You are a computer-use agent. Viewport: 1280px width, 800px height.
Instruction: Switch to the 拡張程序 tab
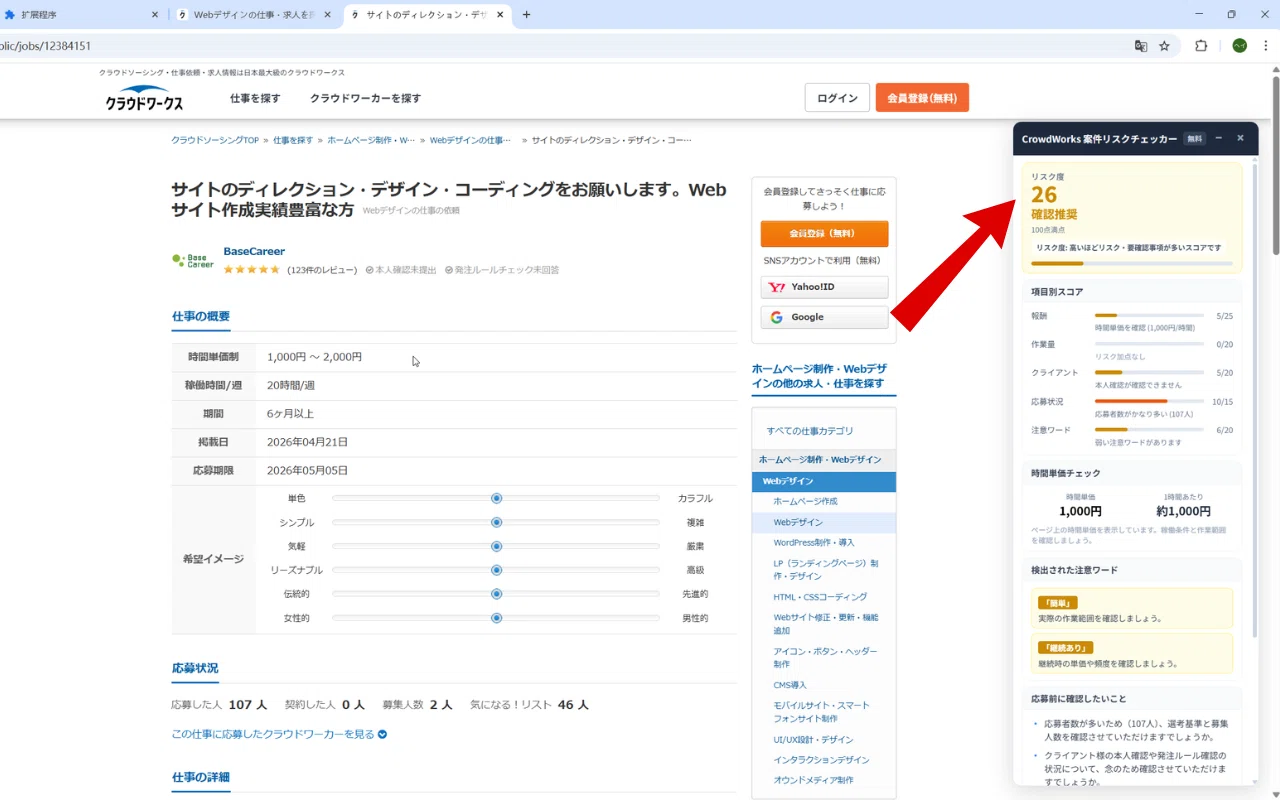(x=82, y=15)
